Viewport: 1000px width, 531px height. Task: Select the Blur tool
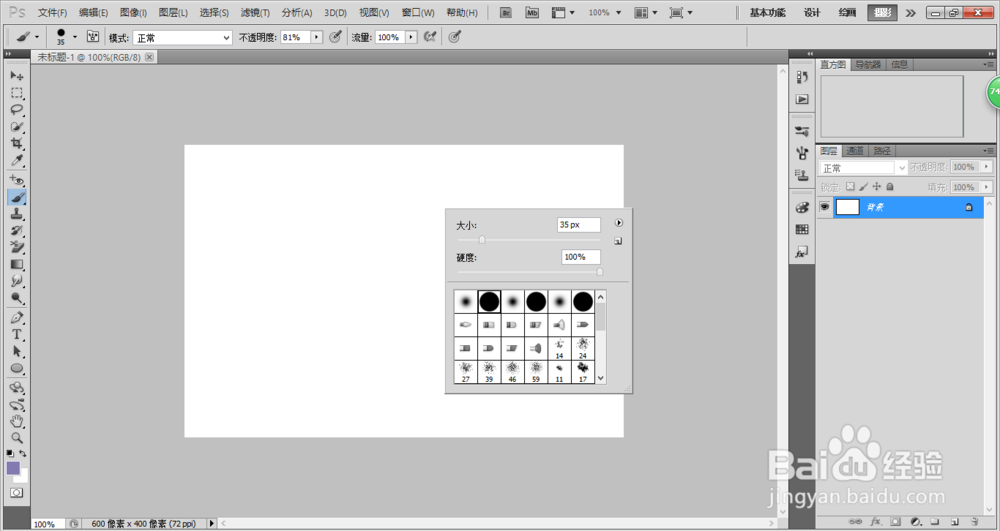point(17,281)
